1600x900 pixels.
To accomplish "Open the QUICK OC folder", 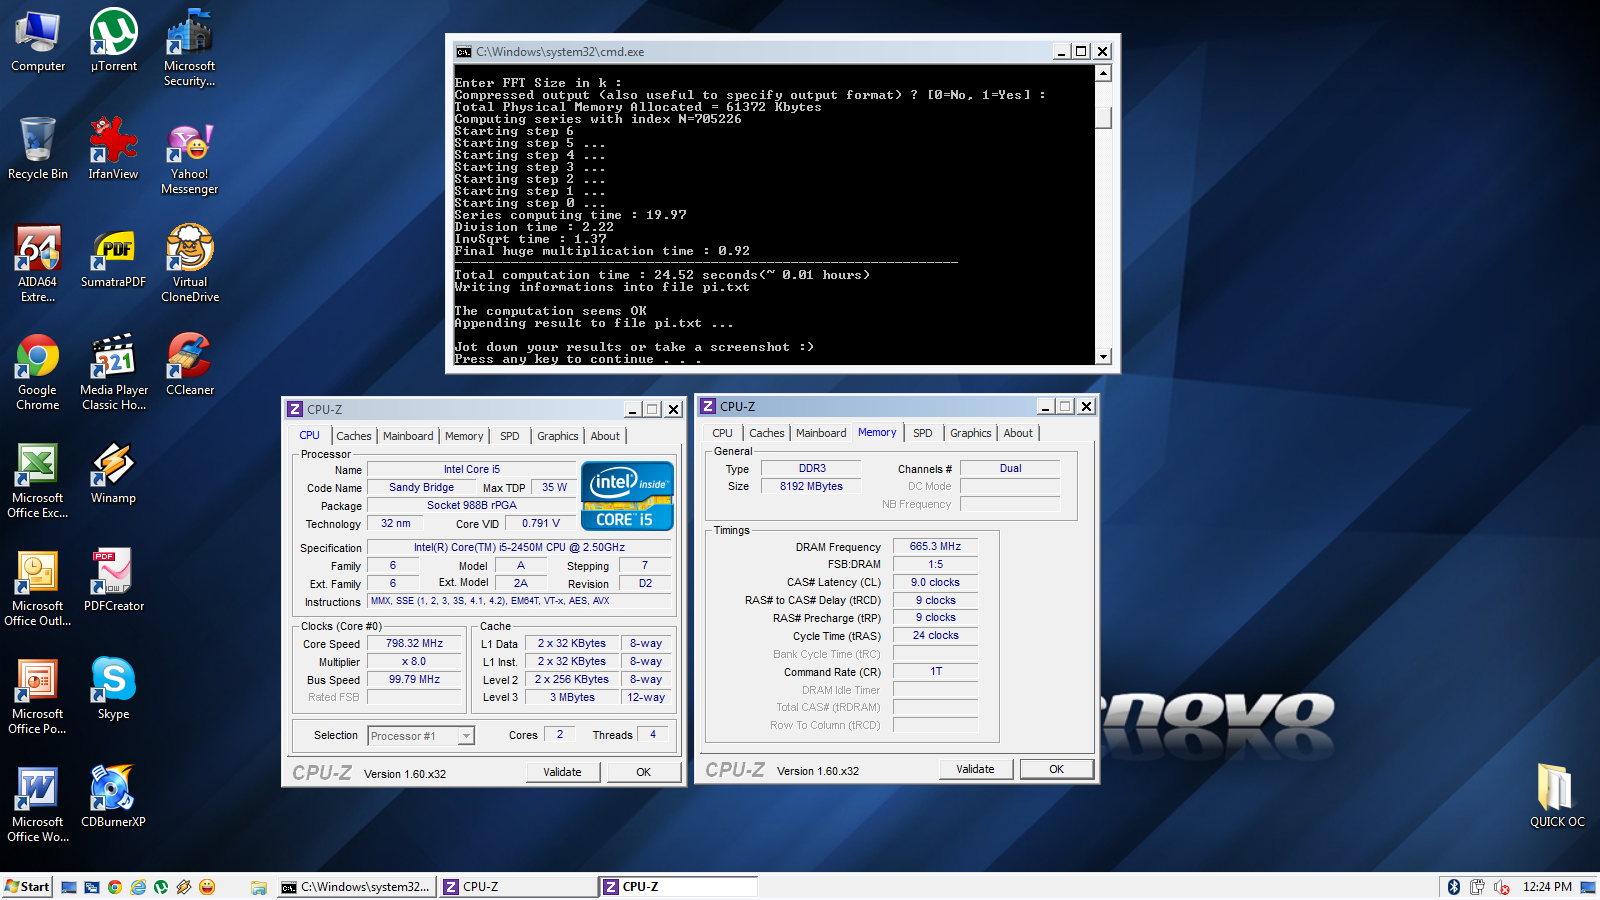I will (x=1557, y=795).
